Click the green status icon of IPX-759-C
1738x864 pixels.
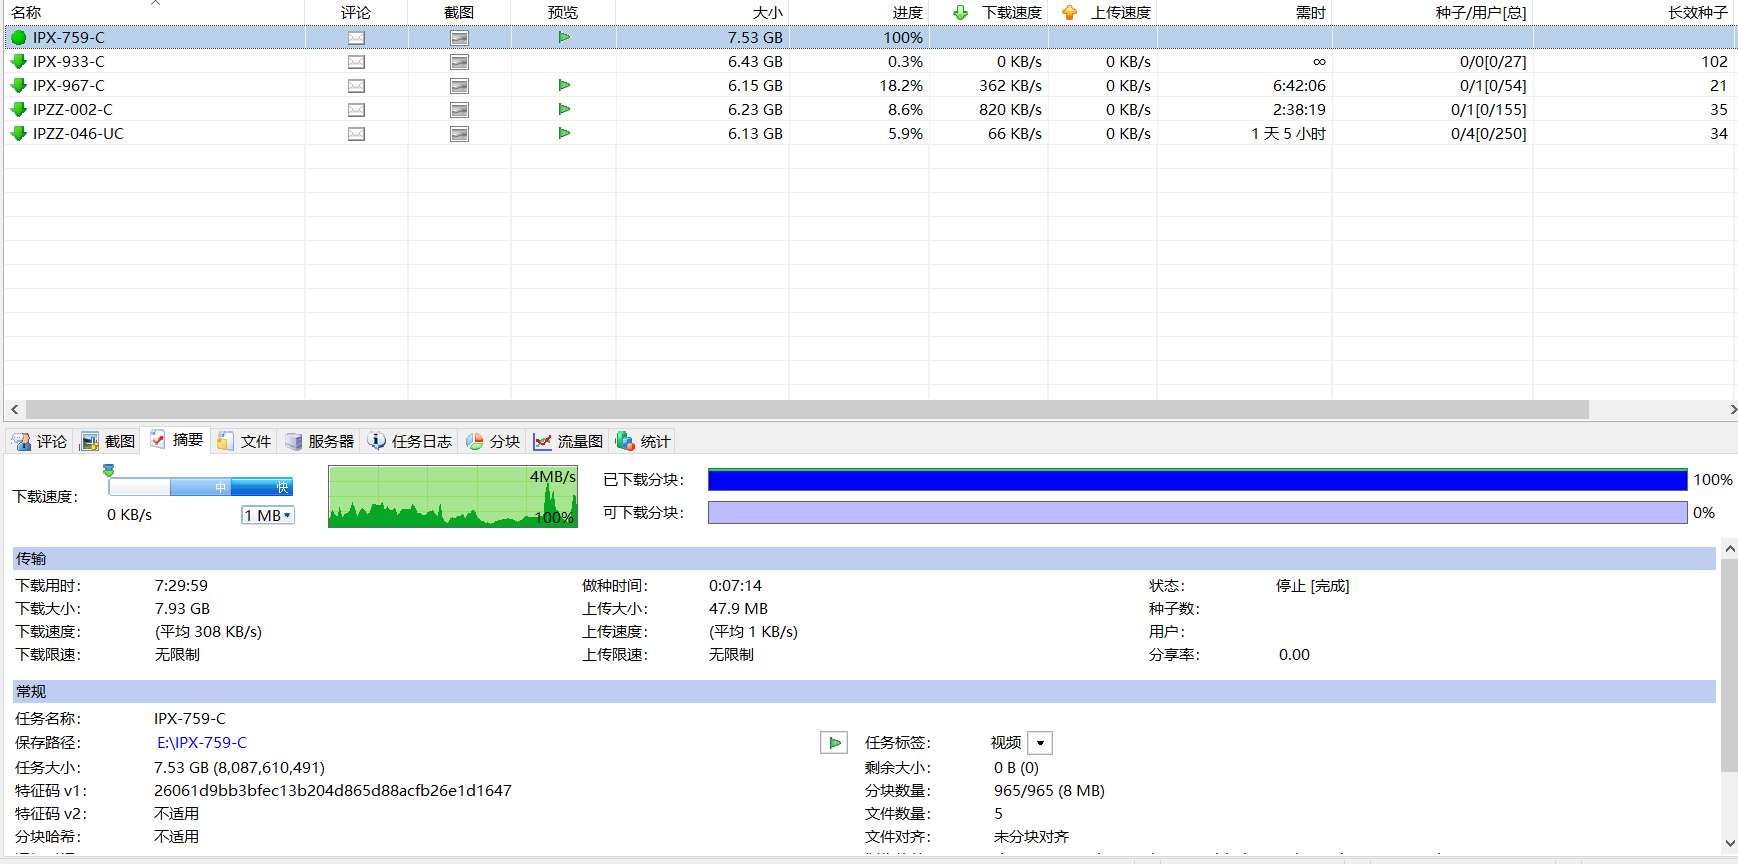pos(18,38)
